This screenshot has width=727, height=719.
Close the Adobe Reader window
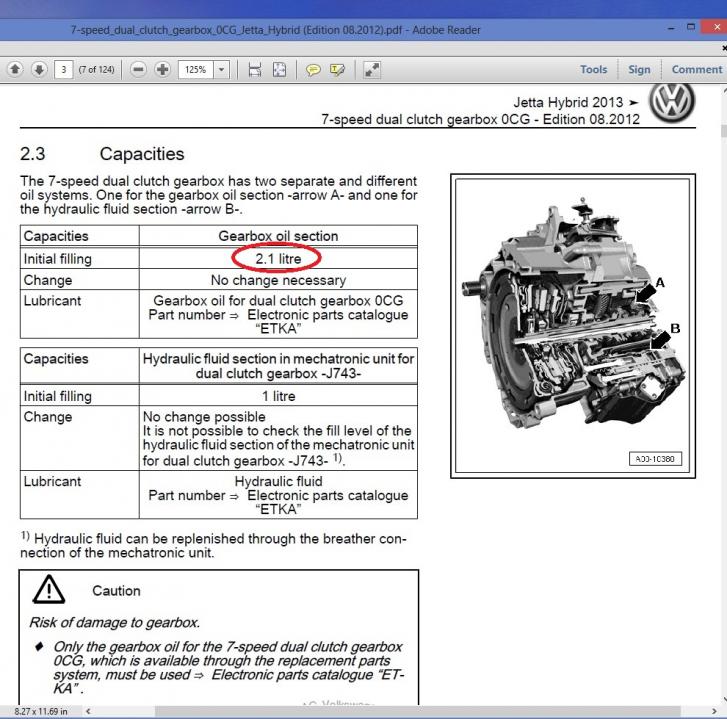716,27
